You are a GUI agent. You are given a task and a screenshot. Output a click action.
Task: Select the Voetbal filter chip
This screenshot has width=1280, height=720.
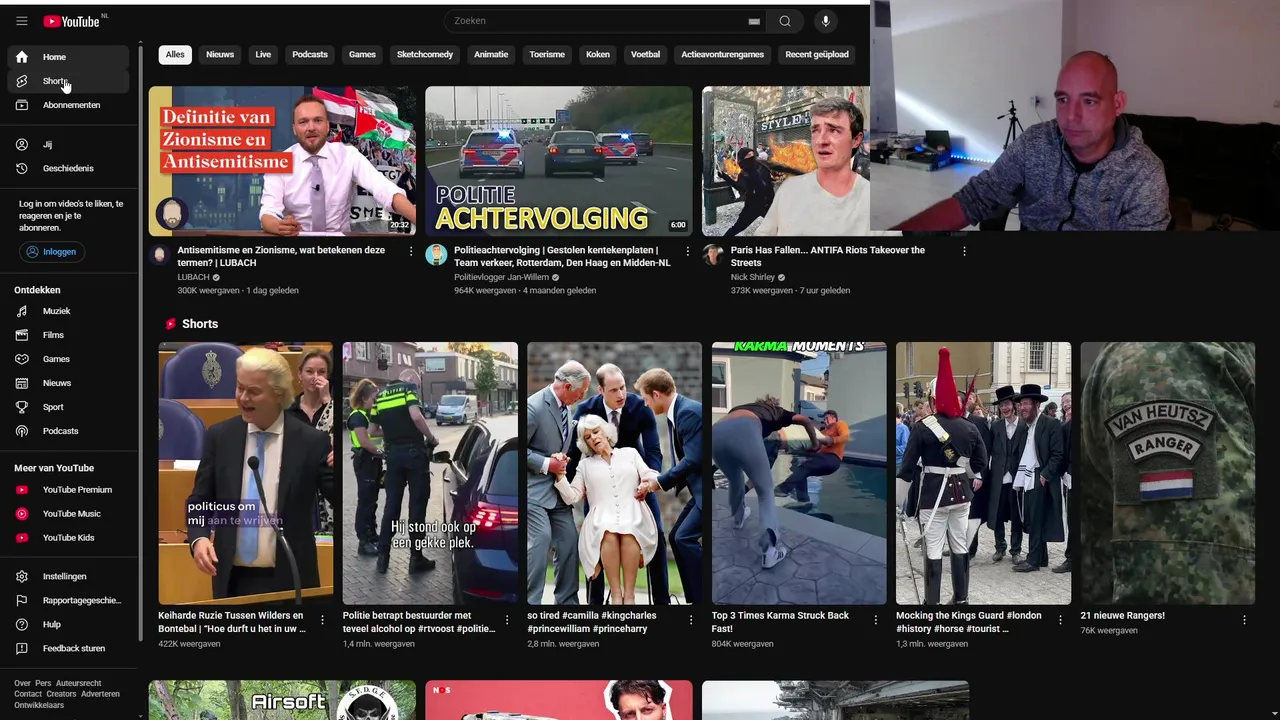[x=645, y=55]
